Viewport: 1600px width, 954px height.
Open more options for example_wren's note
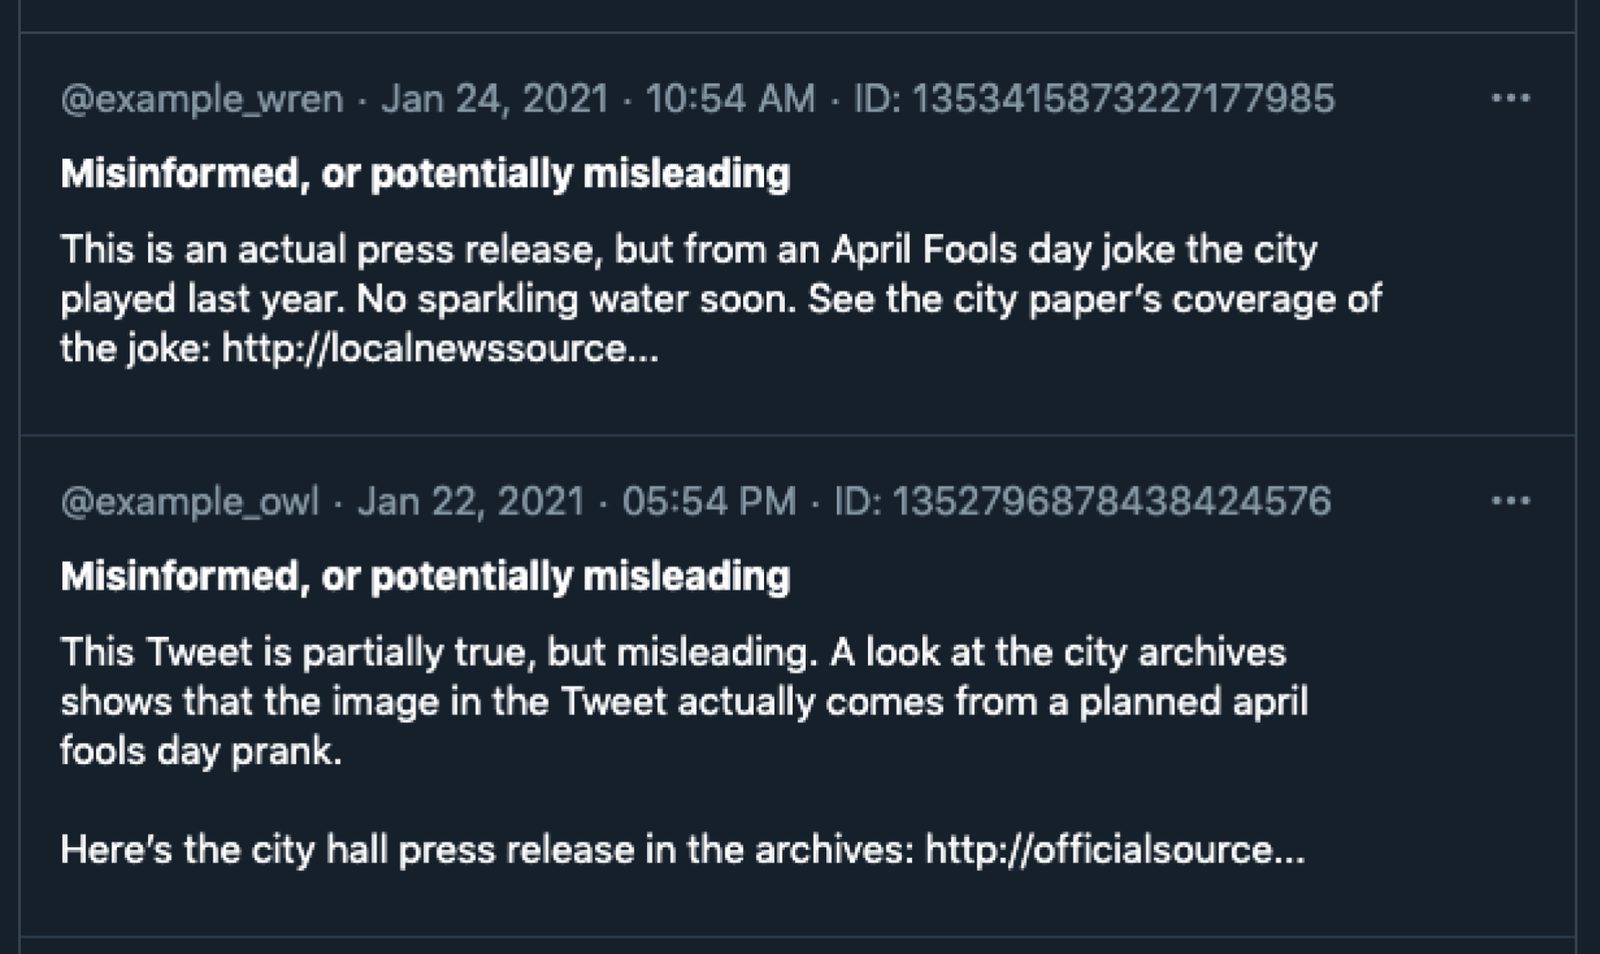(x=1510, y=98)
